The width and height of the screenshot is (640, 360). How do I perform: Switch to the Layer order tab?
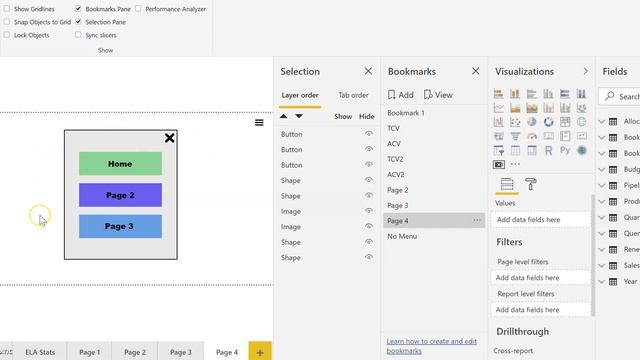point(300,95)
